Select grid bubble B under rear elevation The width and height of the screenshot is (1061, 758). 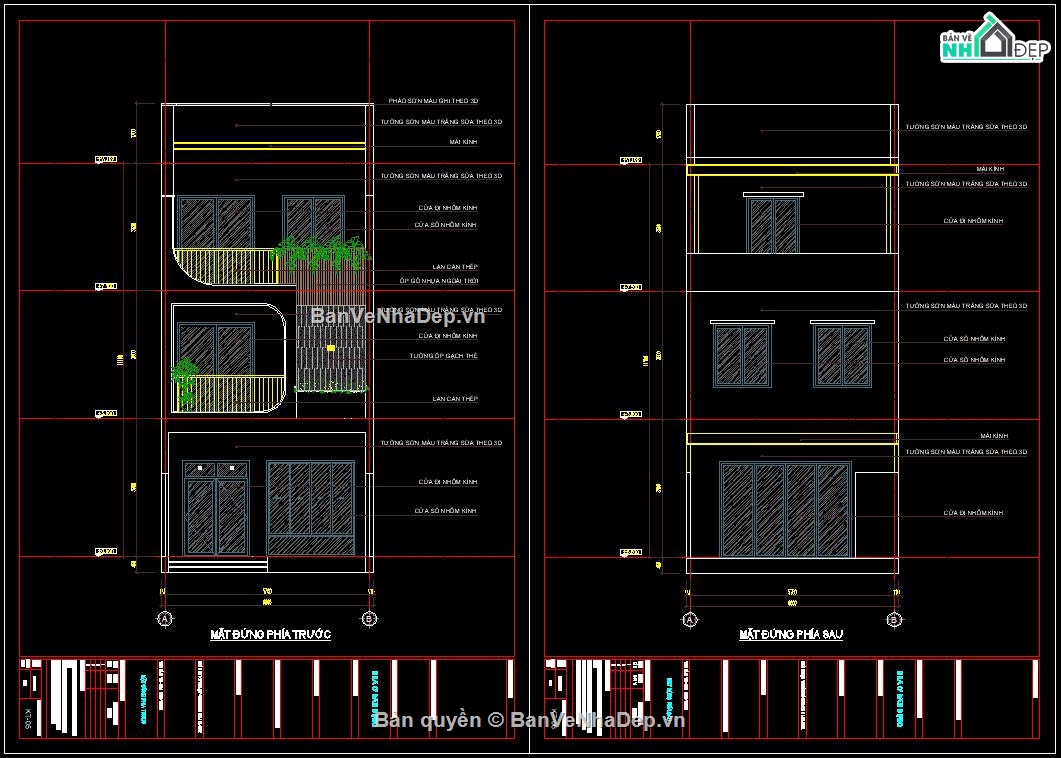(894, 619)
